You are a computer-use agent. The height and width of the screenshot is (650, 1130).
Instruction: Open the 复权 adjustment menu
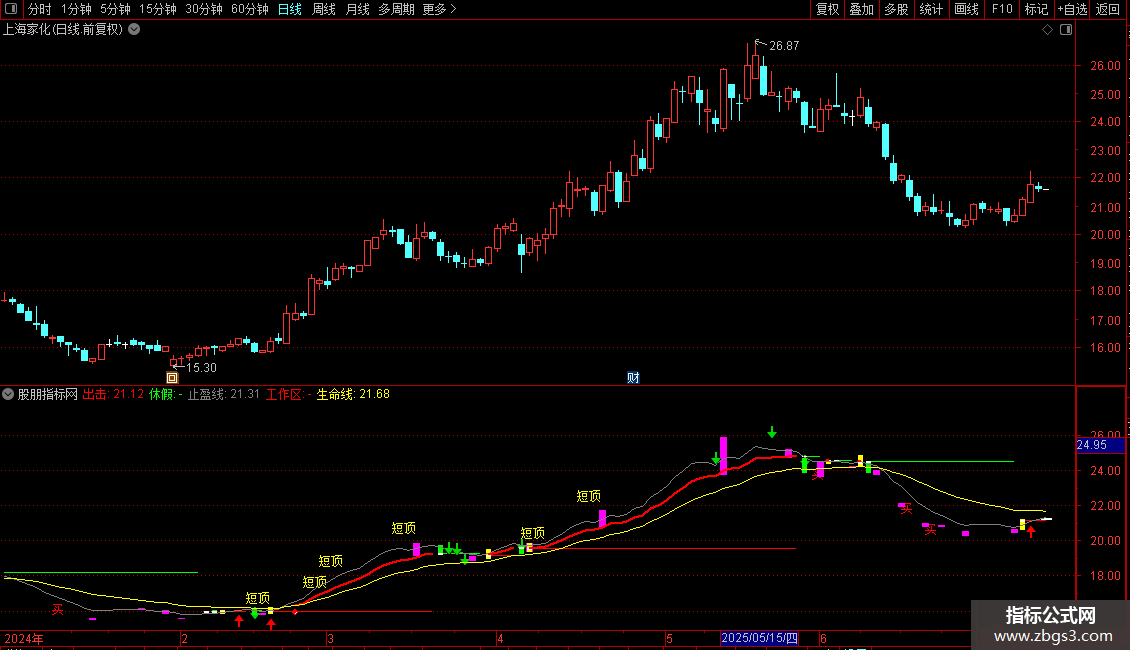827,9
